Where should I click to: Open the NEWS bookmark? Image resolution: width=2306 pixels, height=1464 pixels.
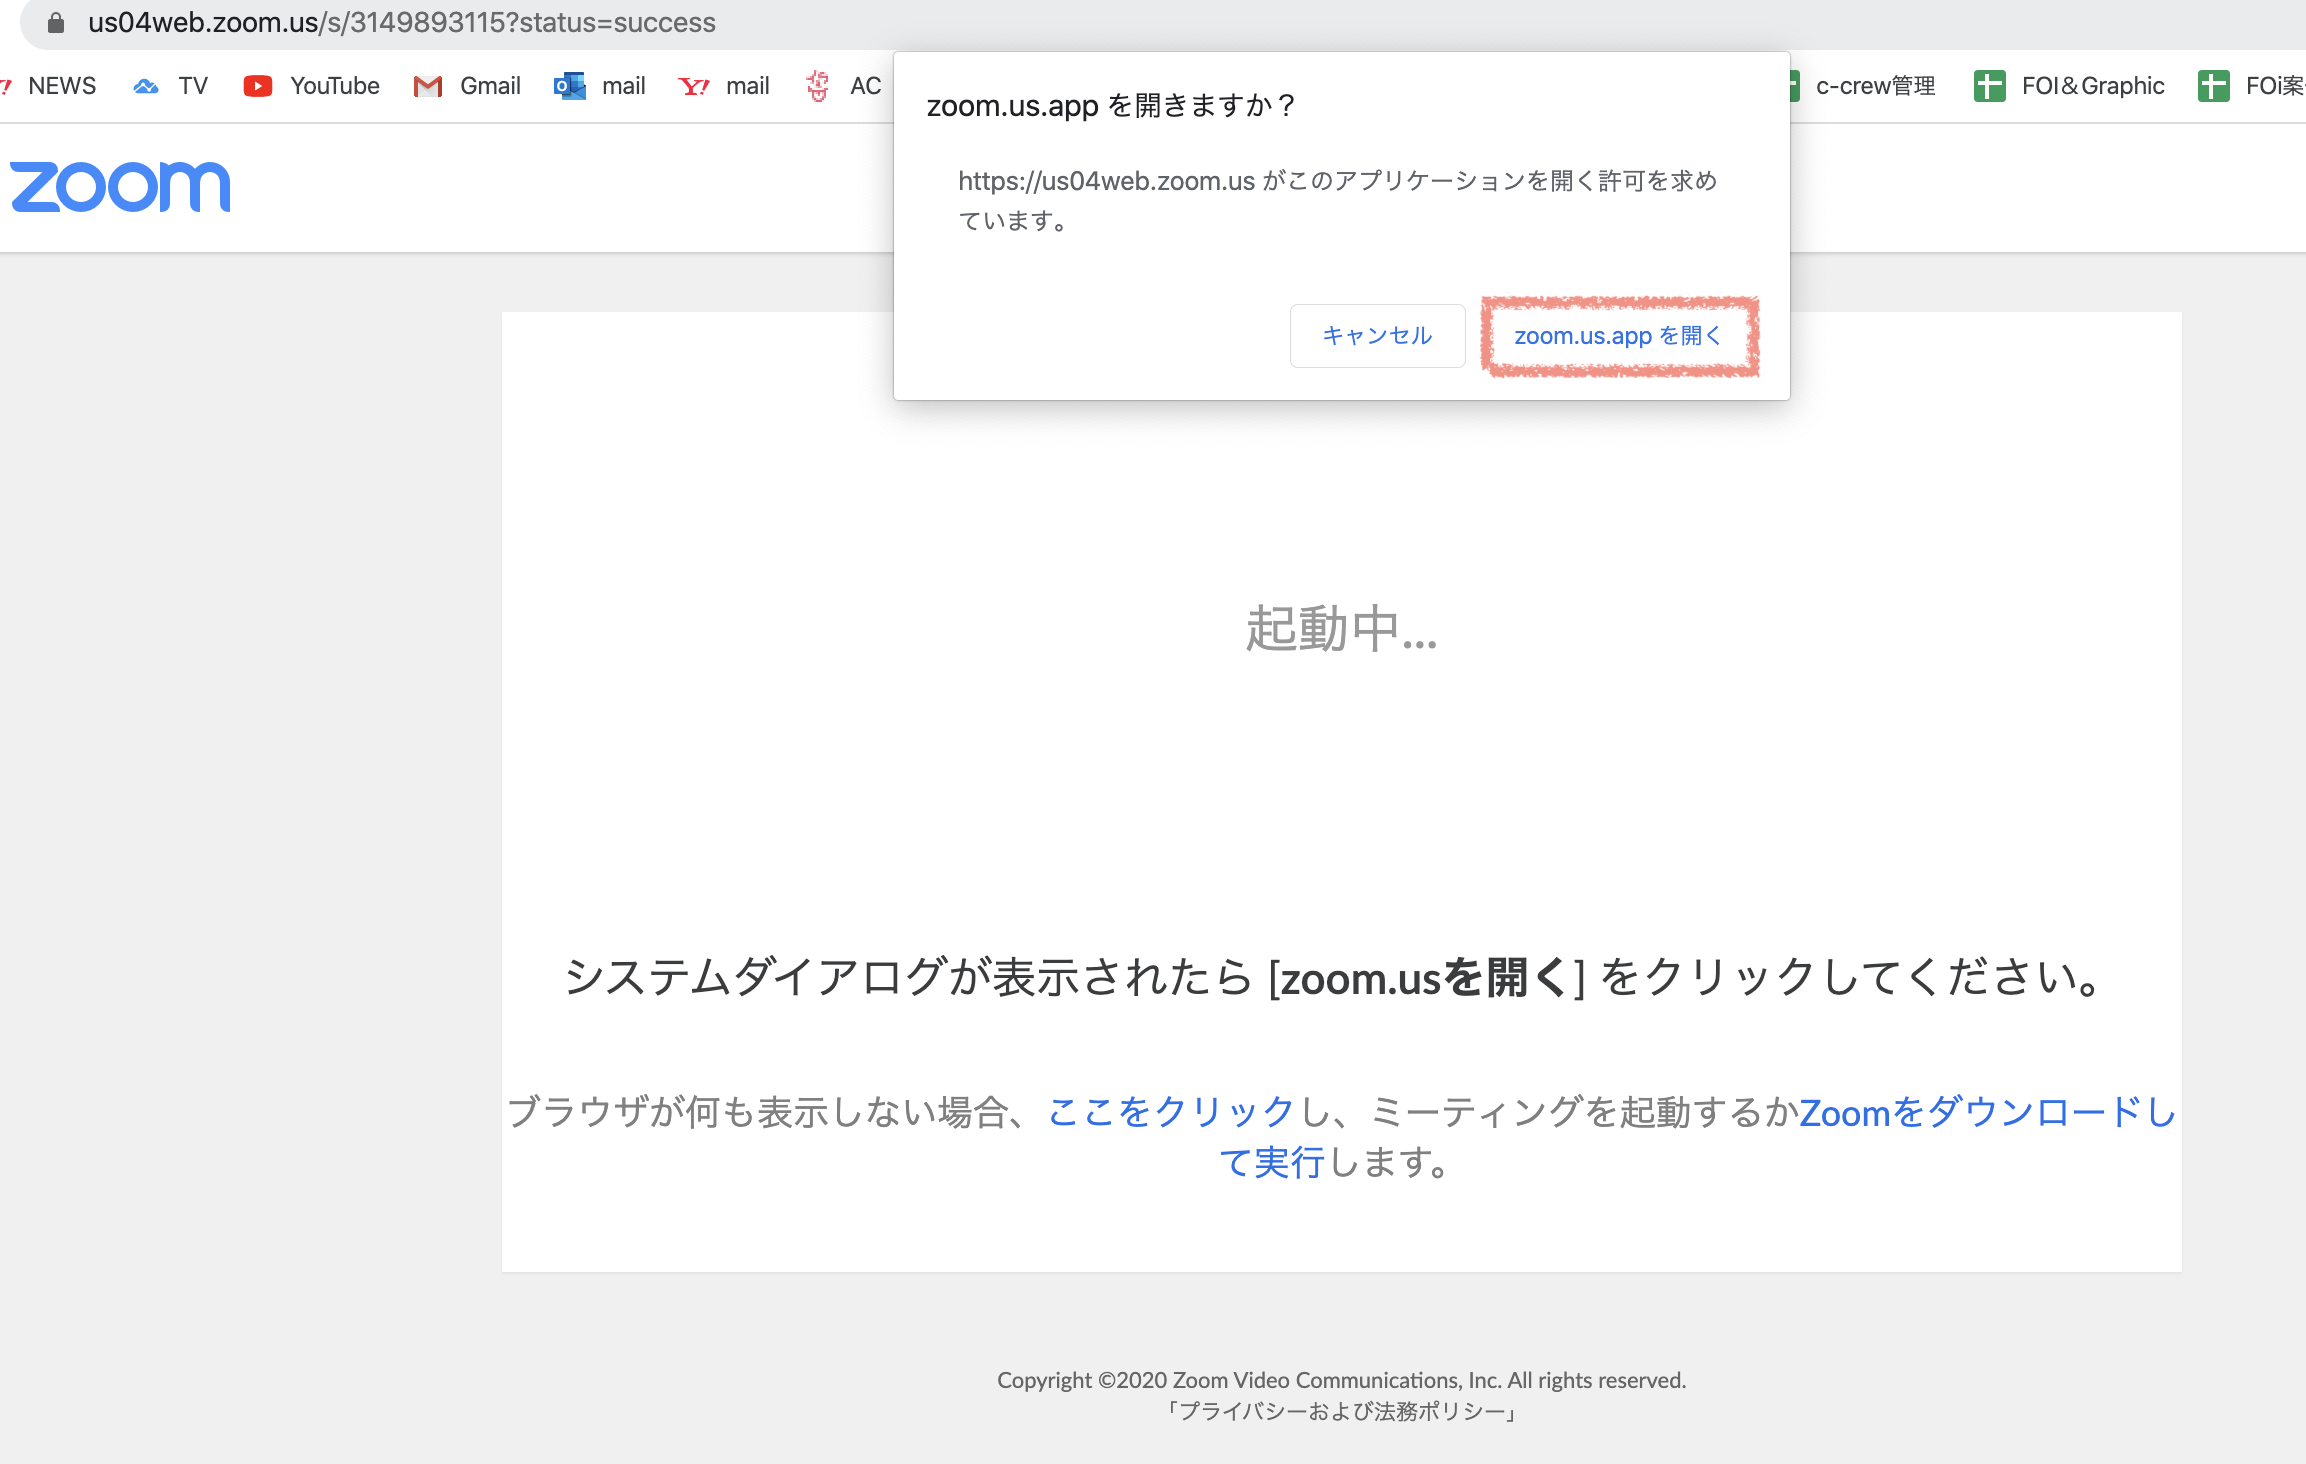(62, 86)
